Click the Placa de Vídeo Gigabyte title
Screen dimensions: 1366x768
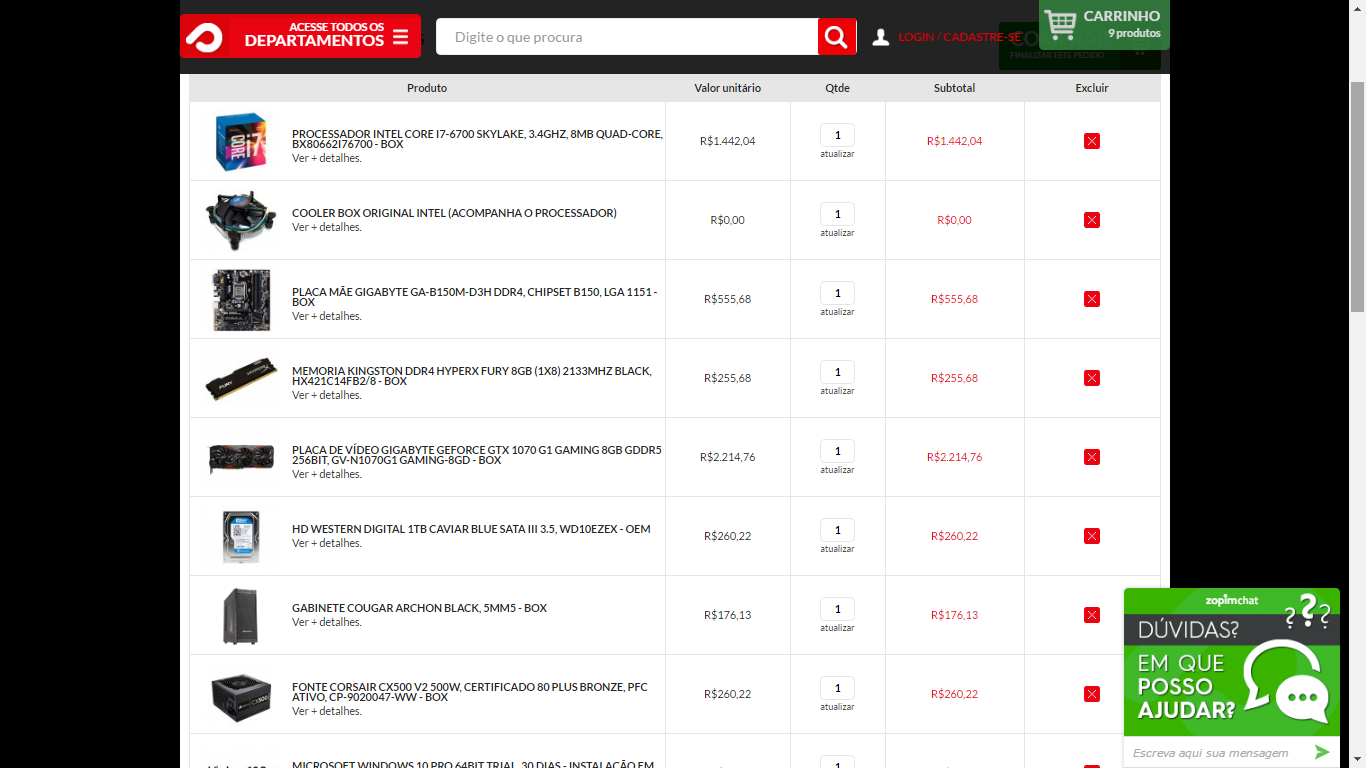[x=477, y=455]
